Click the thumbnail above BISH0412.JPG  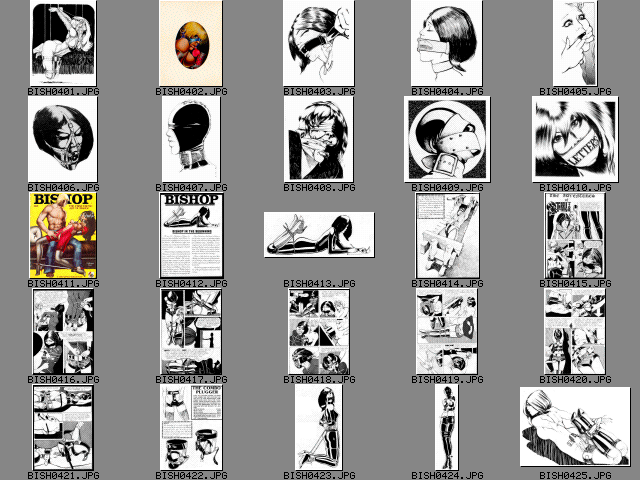(191, 236)
